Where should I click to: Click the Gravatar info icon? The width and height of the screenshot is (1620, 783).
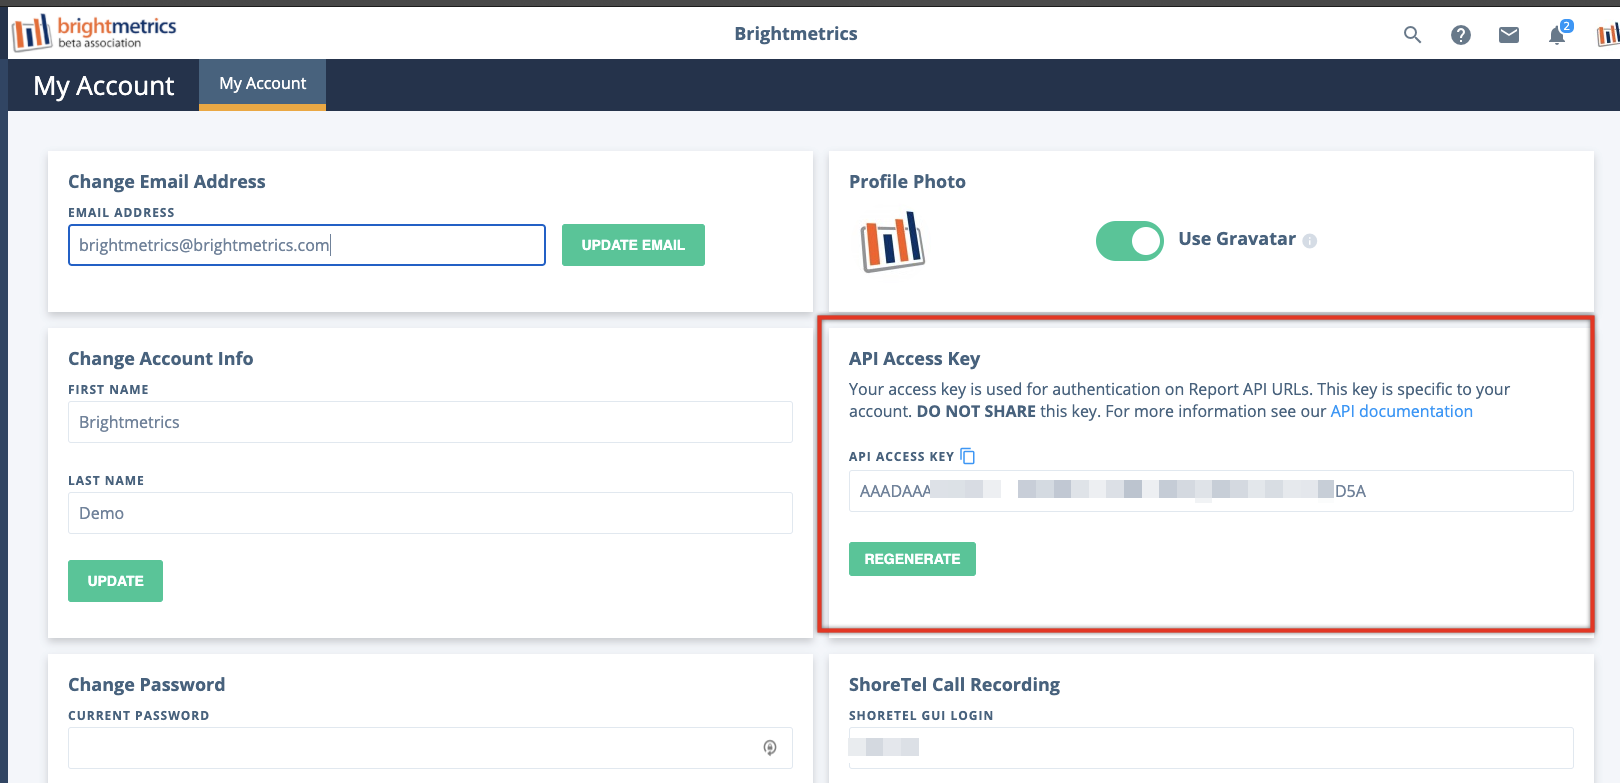pyautogui.click(x=1310, y=241)
